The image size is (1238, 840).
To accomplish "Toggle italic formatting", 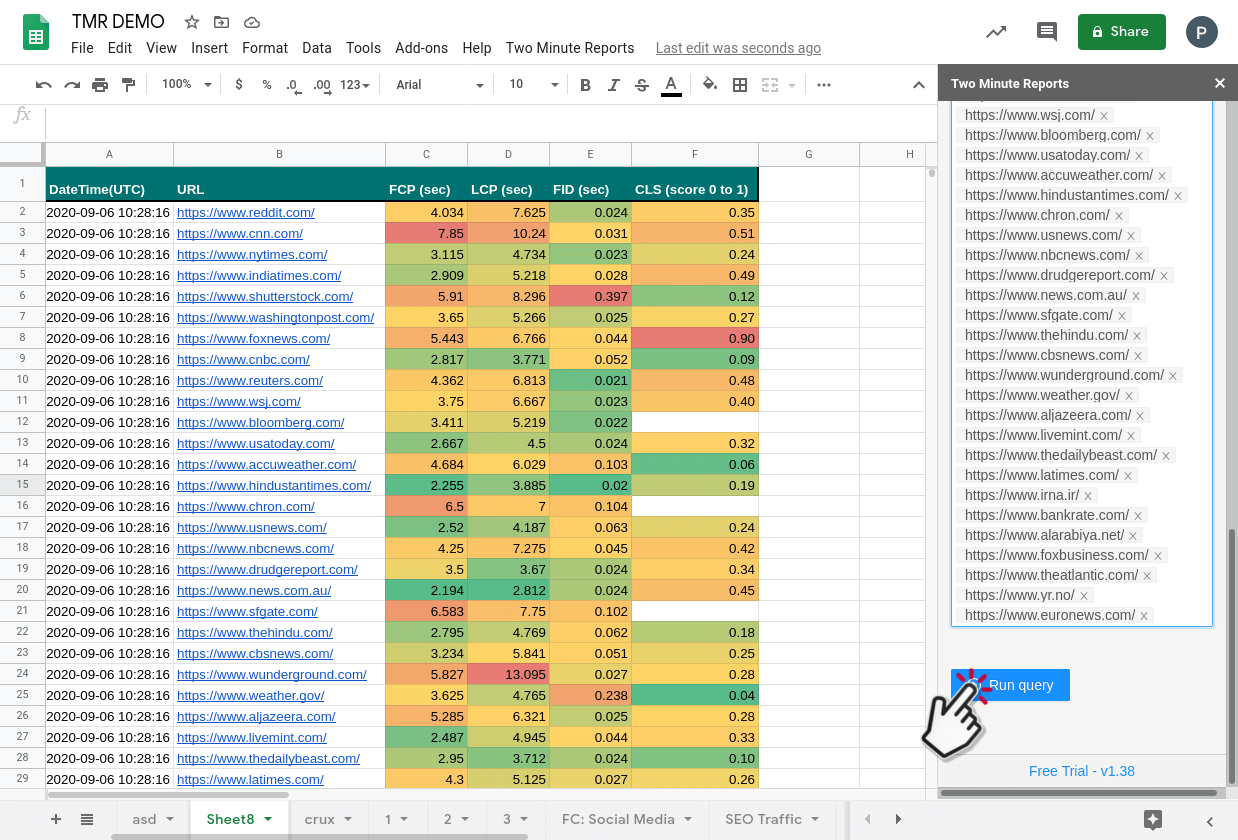I will point(614,85).
